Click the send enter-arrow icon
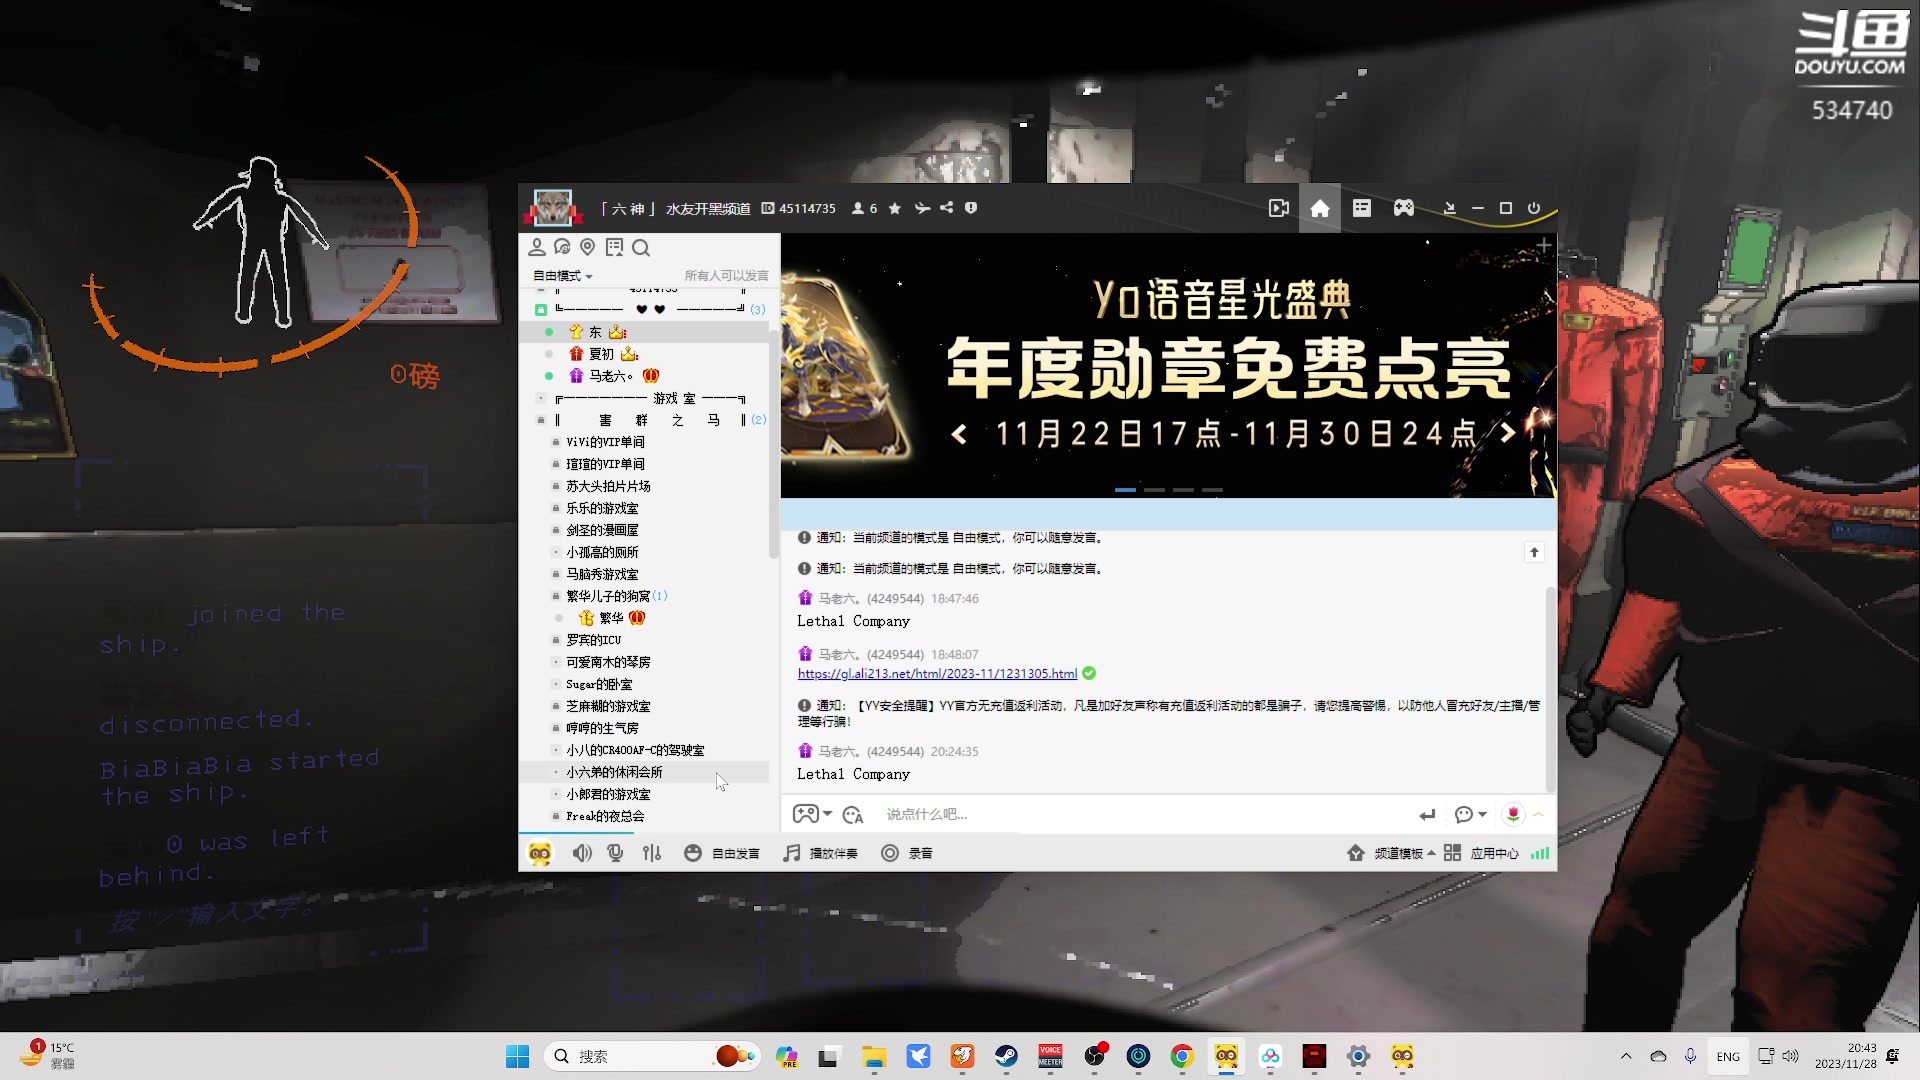The height and width of the screenshot is (1080, 1920). pos(1427,814)
